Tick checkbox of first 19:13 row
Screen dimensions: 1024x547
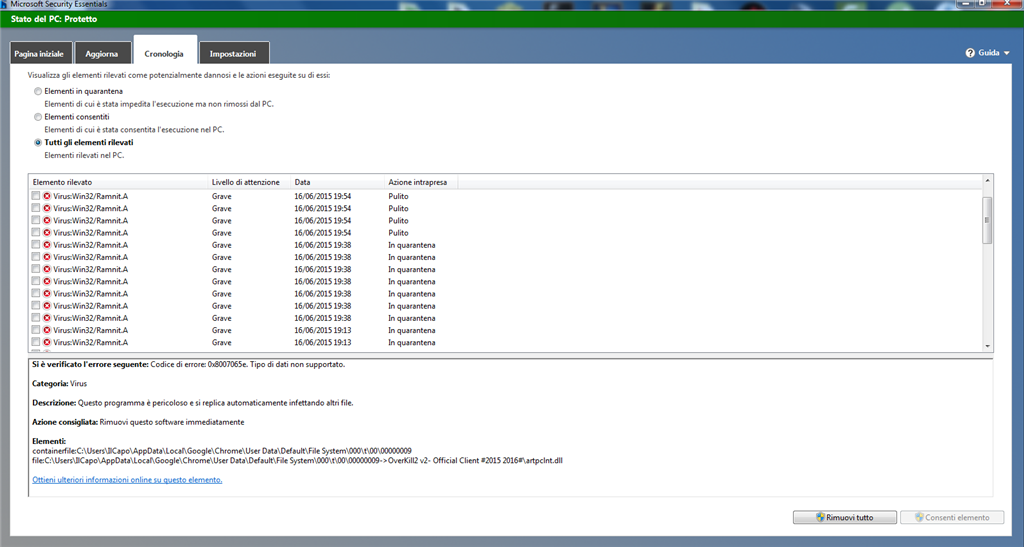(x=36, y=330)
